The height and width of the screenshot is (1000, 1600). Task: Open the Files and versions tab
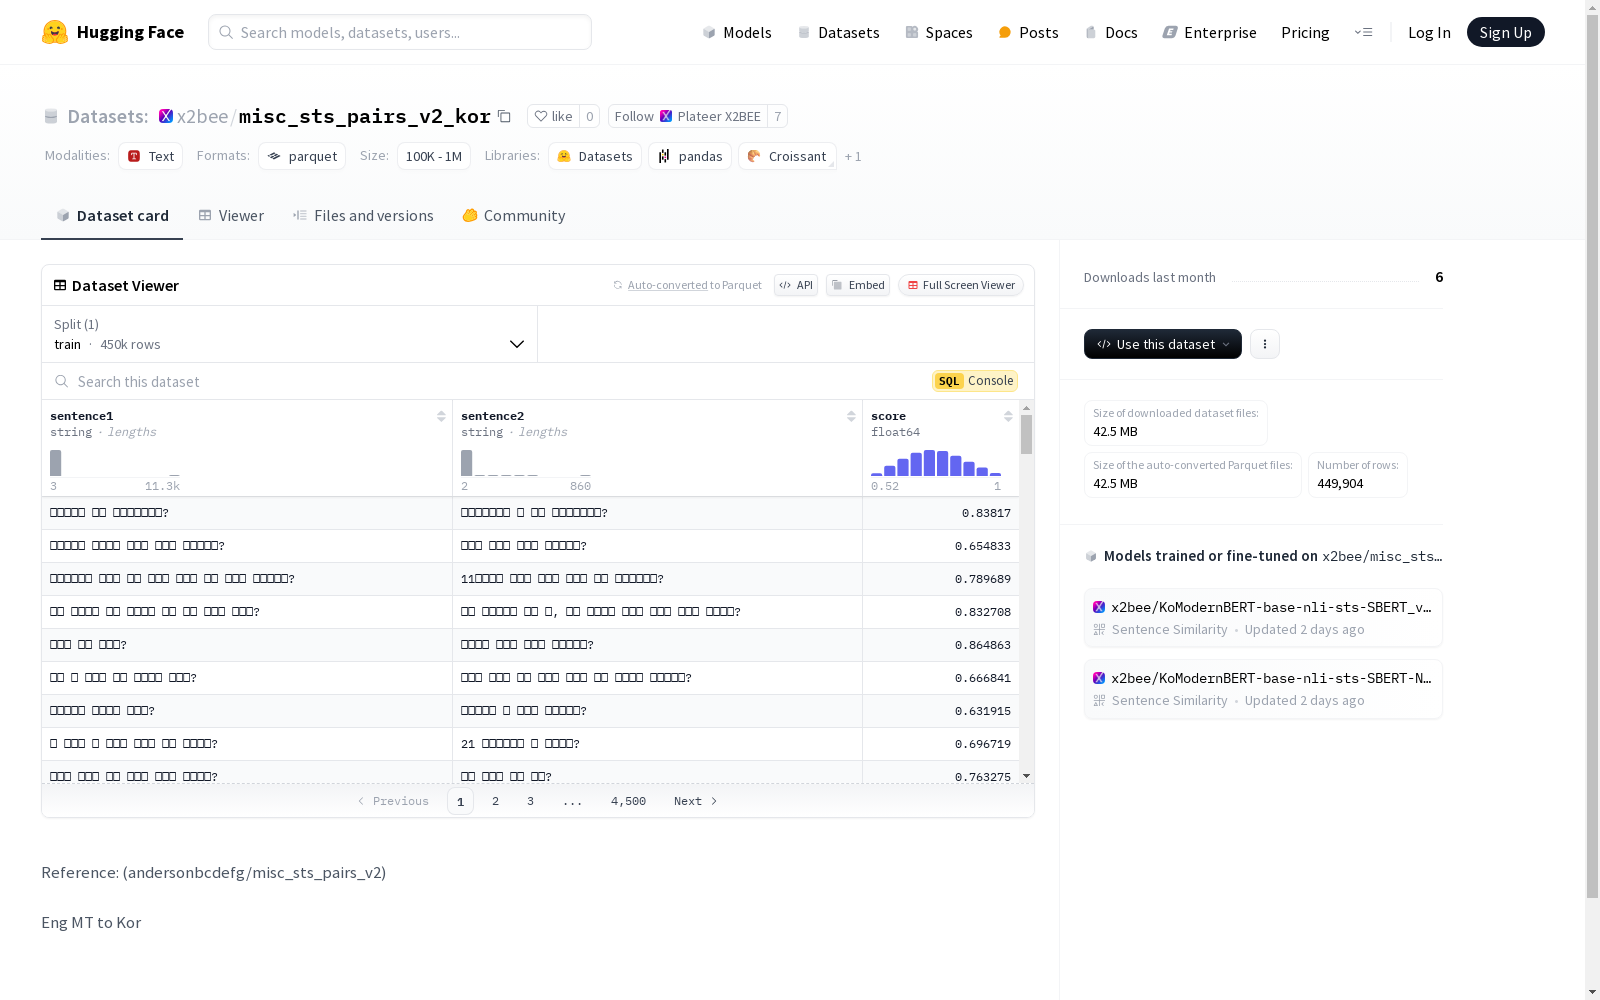363,216
